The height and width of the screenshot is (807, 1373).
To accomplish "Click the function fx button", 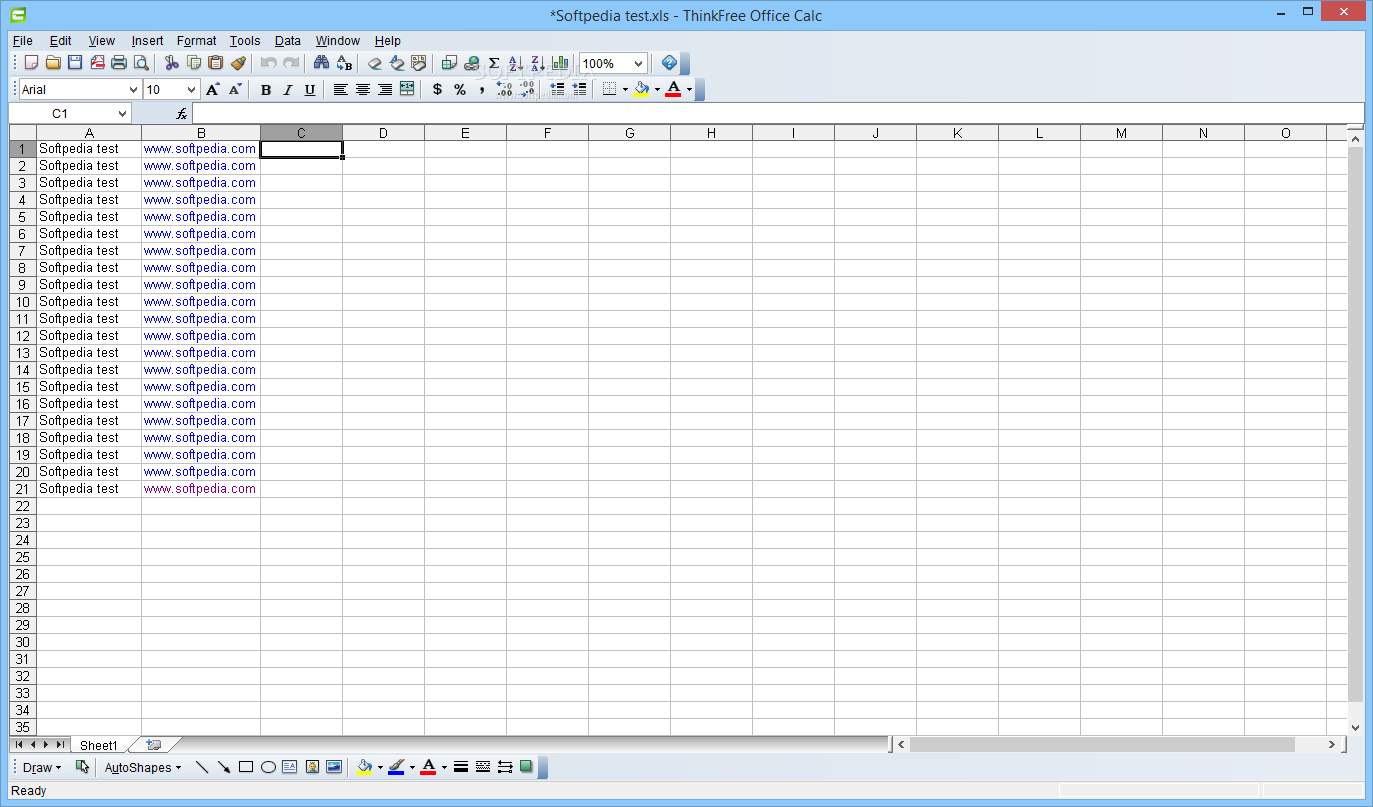I will [x=181, y=114].
